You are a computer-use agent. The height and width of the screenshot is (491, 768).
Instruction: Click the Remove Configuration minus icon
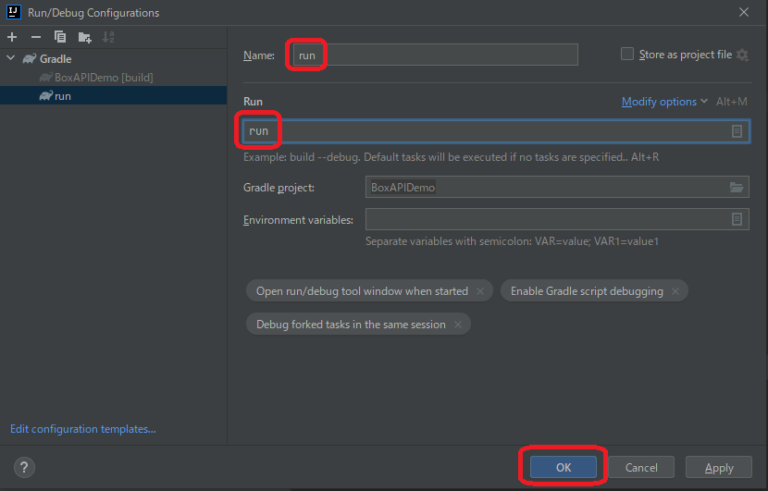coord(36,37)
